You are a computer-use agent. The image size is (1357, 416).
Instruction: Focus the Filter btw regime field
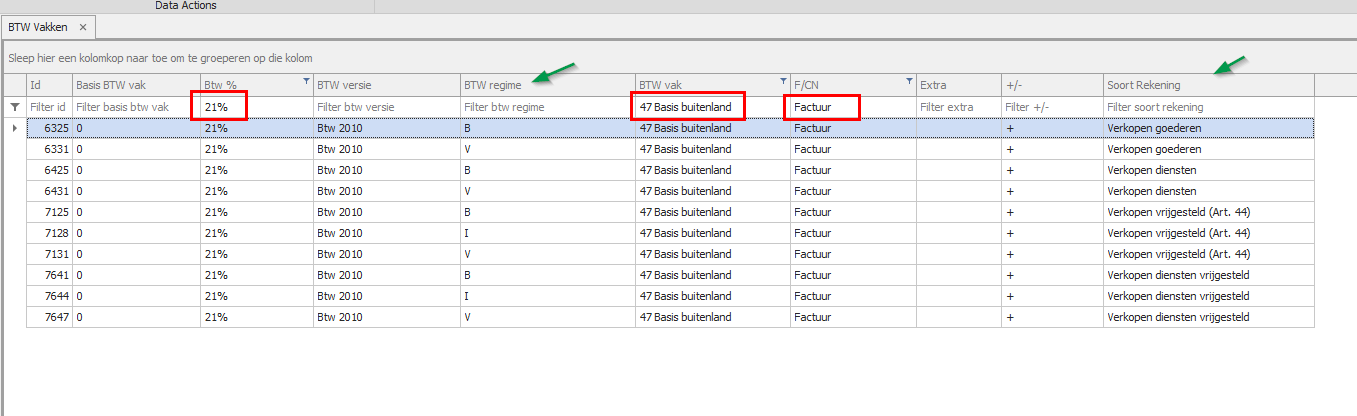point(546,107)
